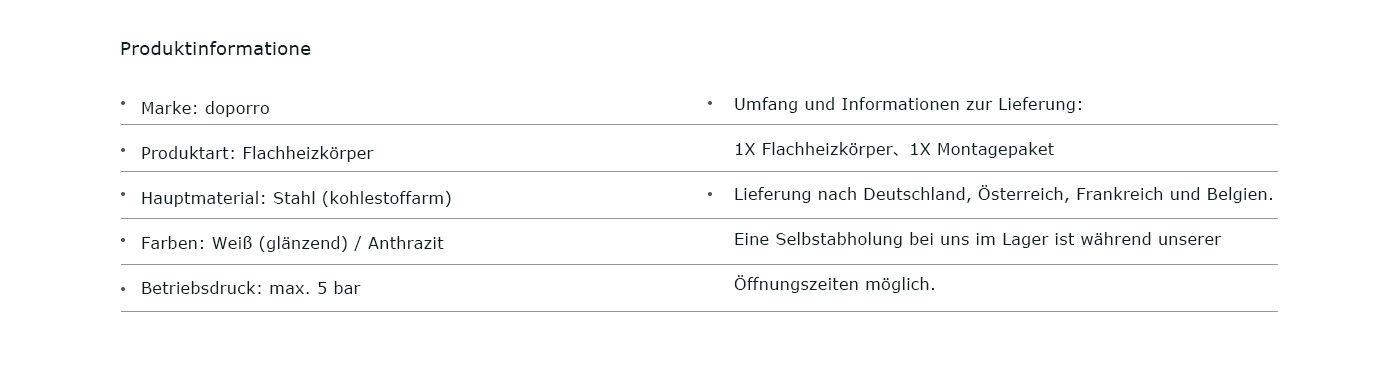Click bullet beside Umfang und Informationen
This screenshot has height=388, width=1400.
710,103
